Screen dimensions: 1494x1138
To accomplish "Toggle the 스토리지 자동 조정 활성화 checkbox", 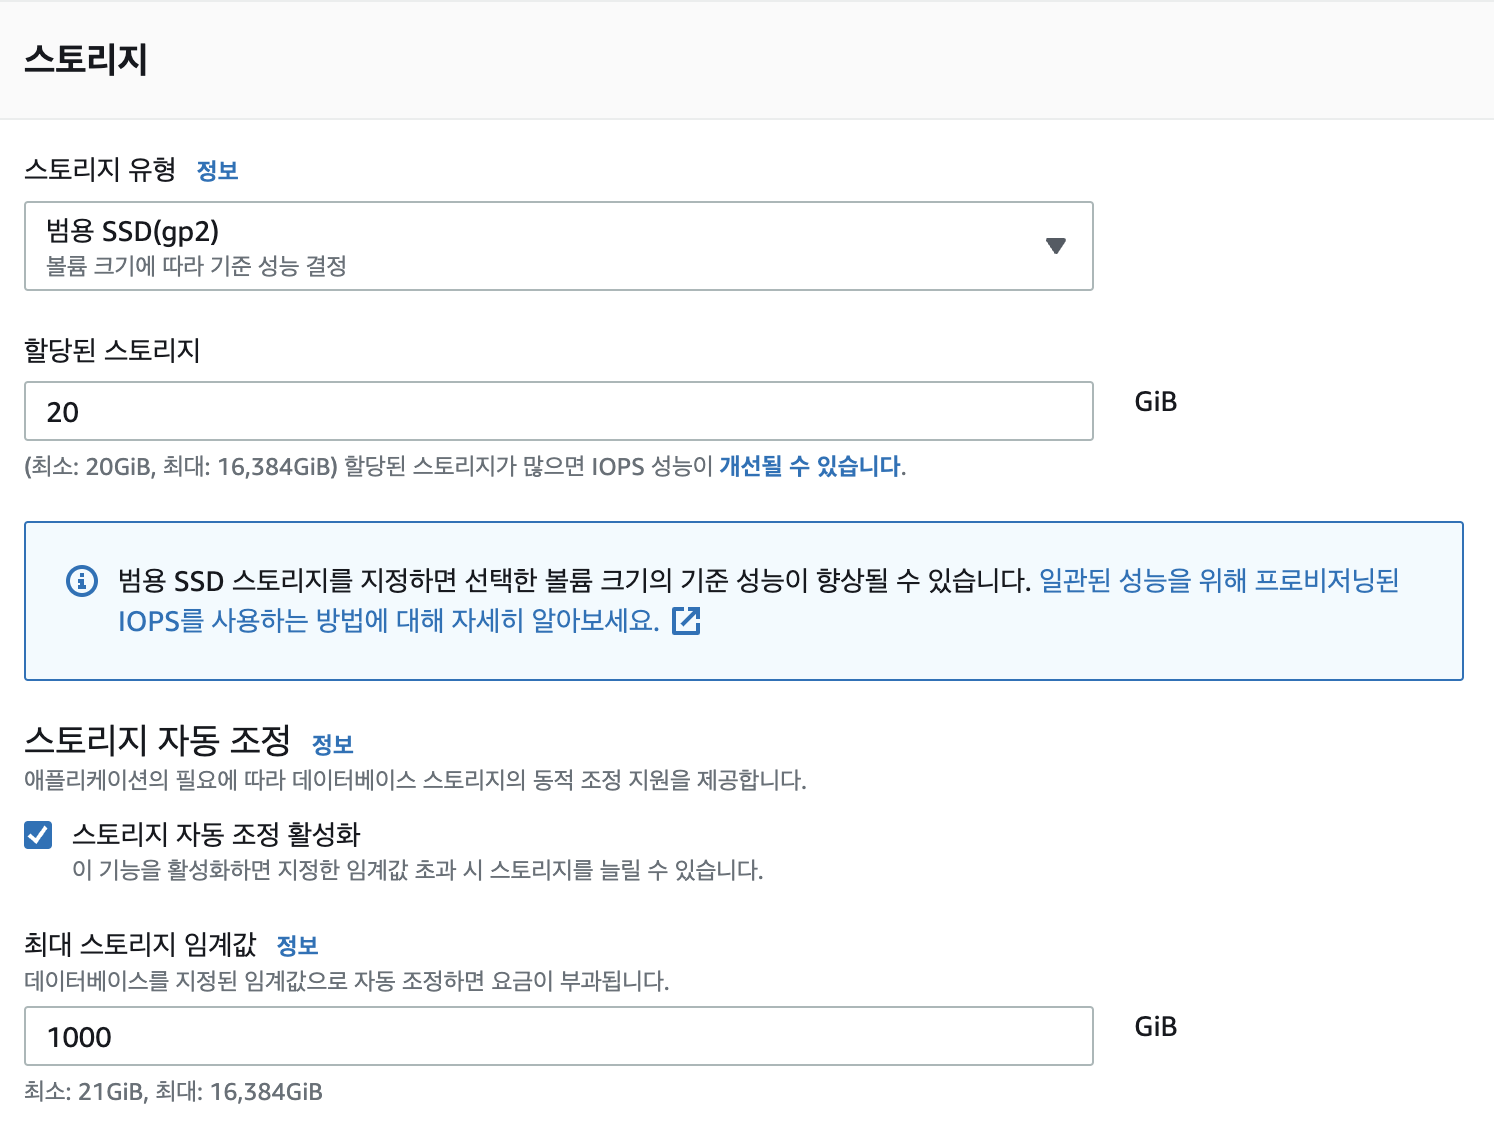I will click(38, 835).
